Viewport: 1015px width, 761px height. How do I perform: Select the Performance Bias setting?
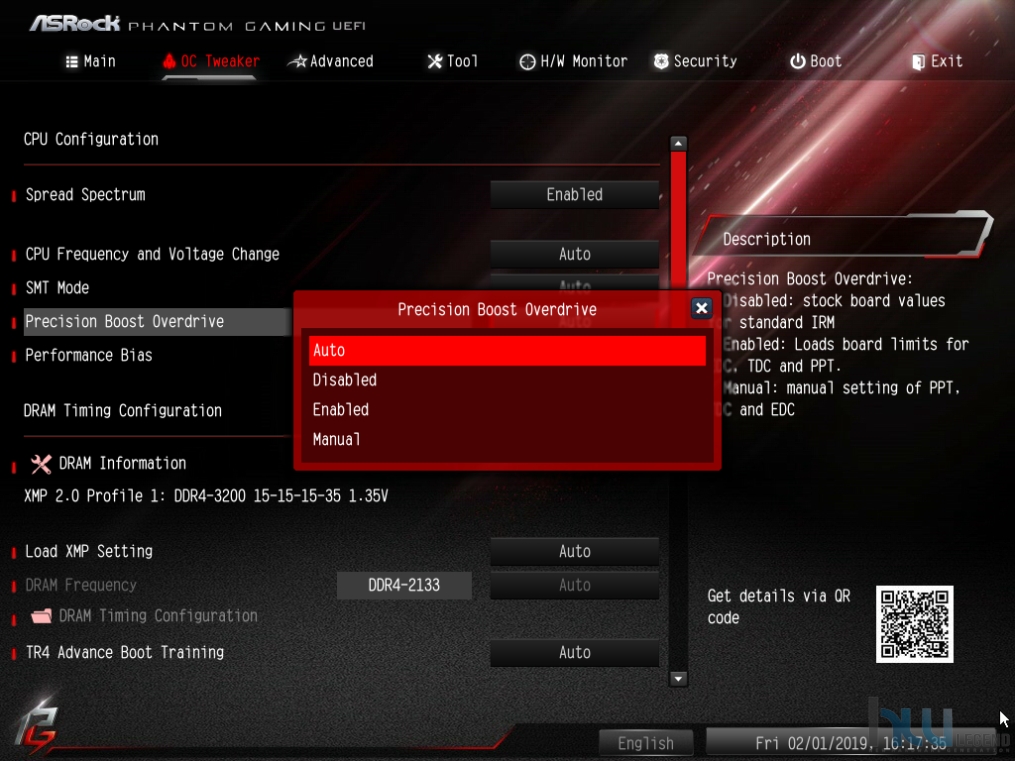[x=89, y=355]
